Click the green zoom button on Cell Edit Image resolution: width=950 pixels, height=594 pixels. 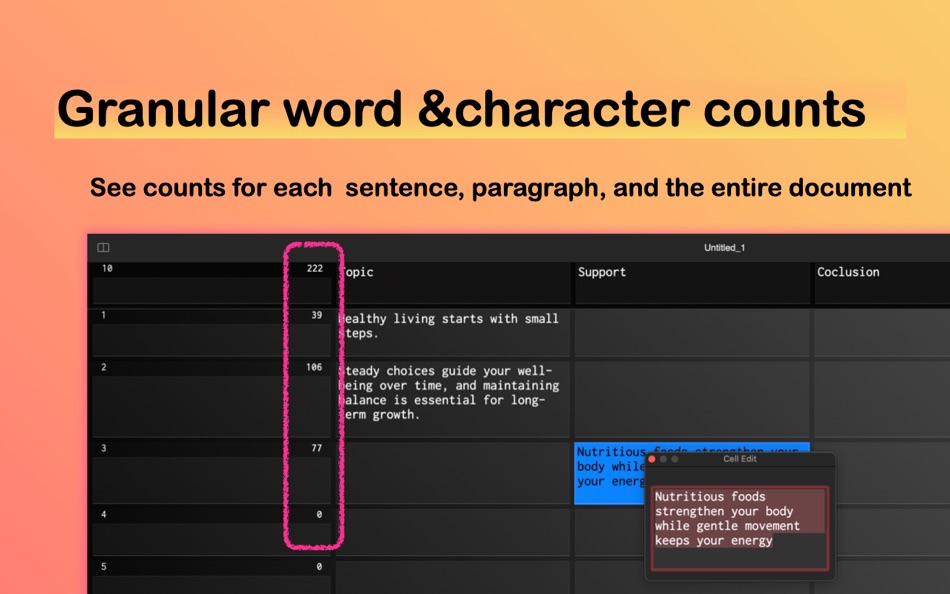point(675,459)
